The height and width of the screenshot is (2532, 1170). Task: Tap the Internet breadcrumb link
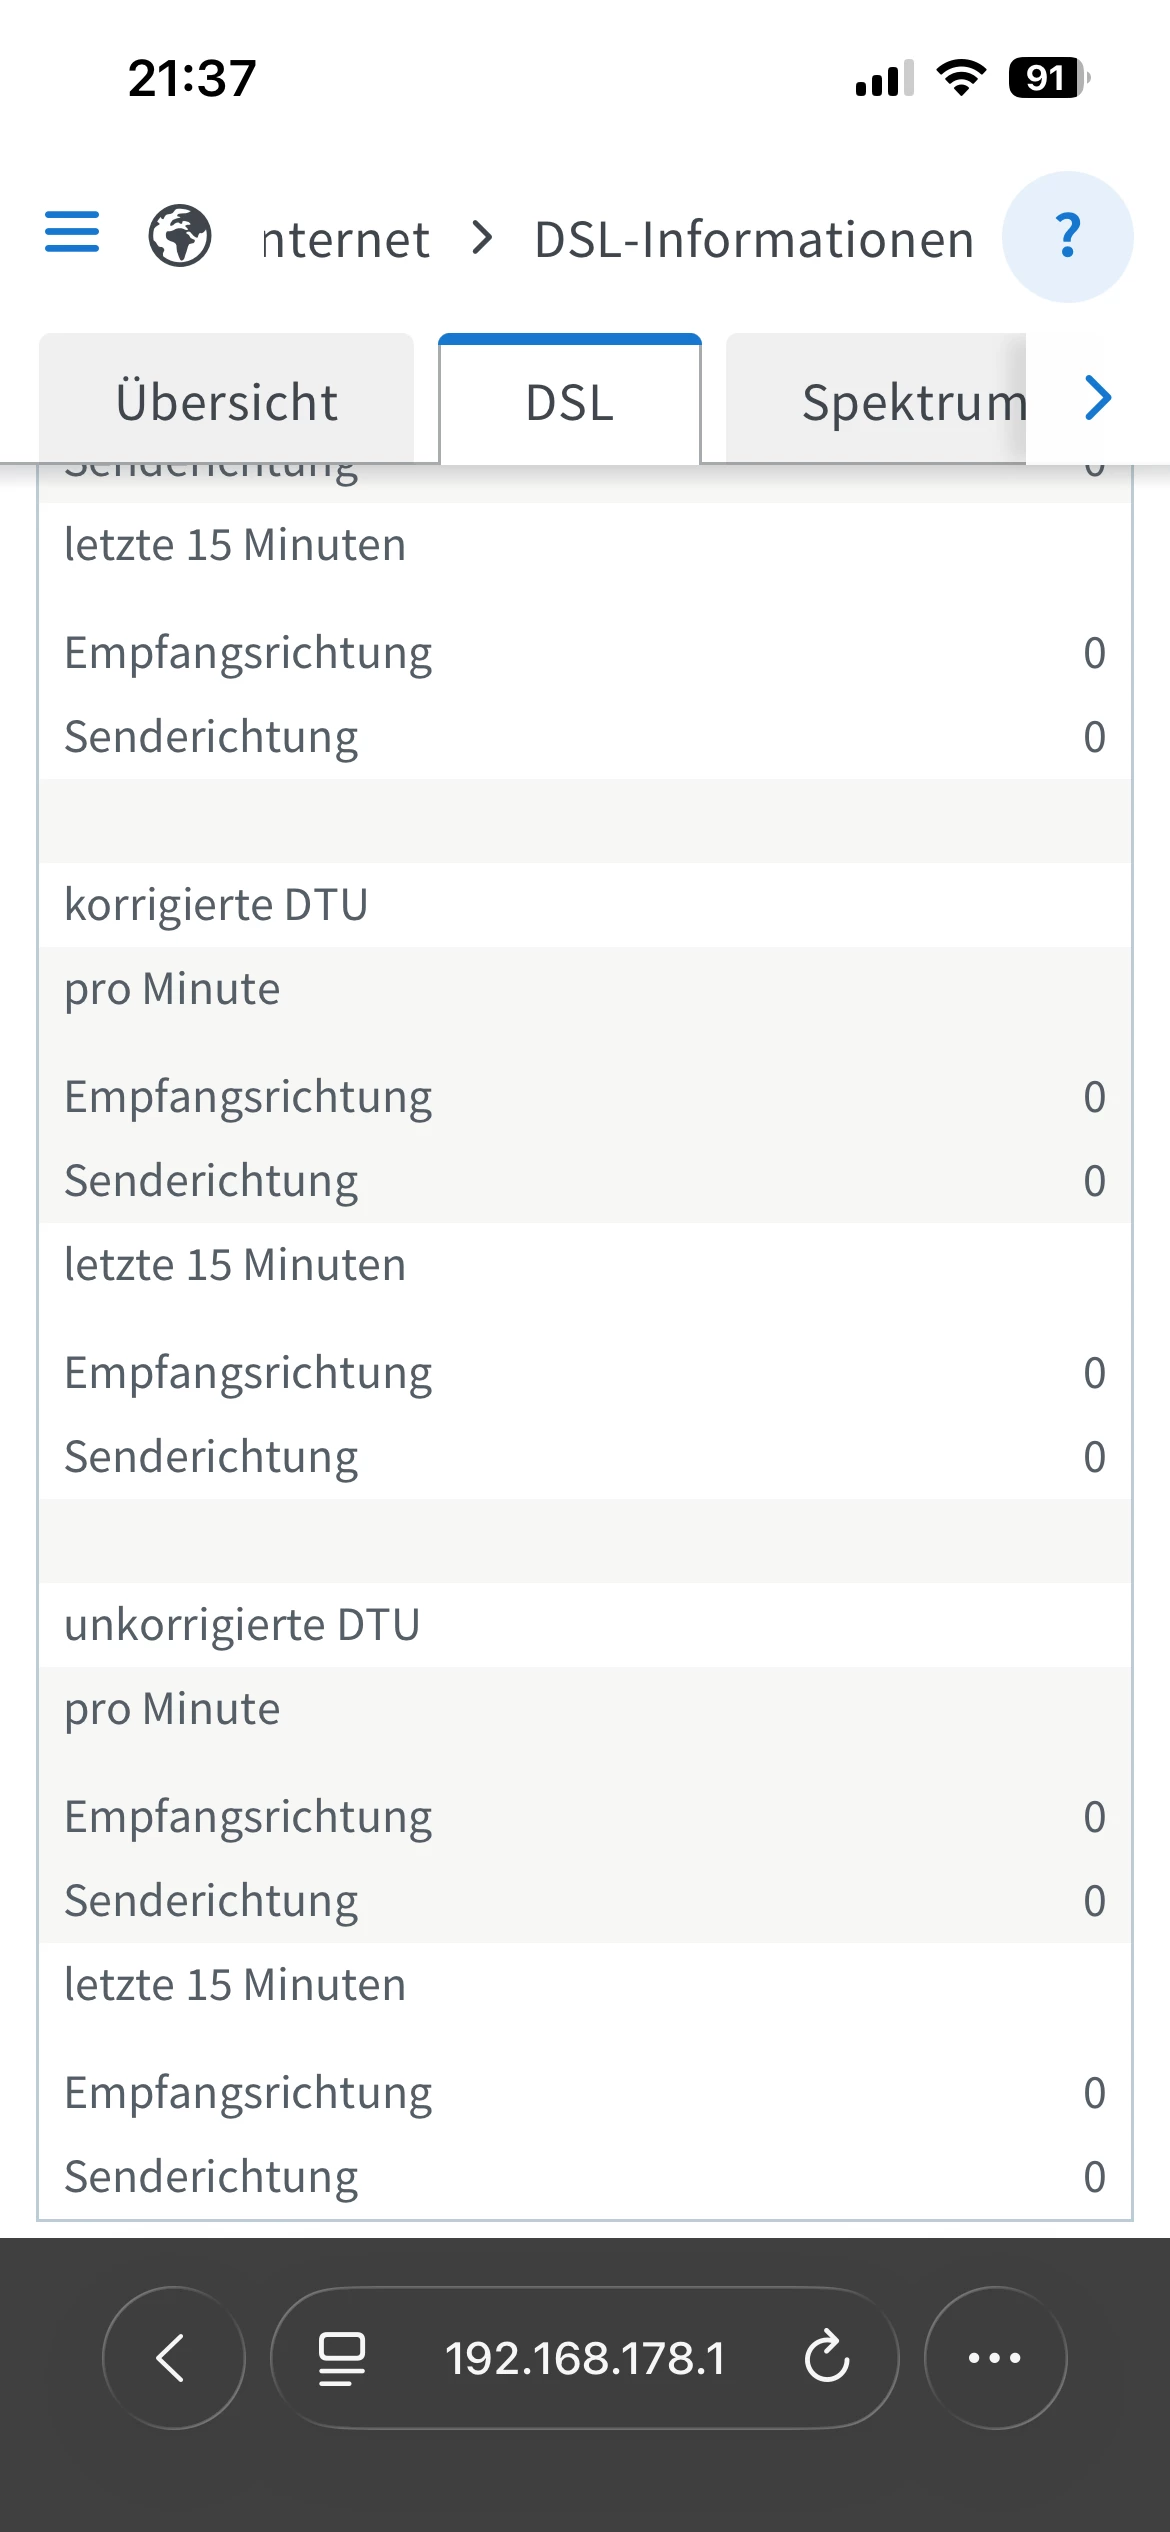pyautogui.click(x=346, y=240)
